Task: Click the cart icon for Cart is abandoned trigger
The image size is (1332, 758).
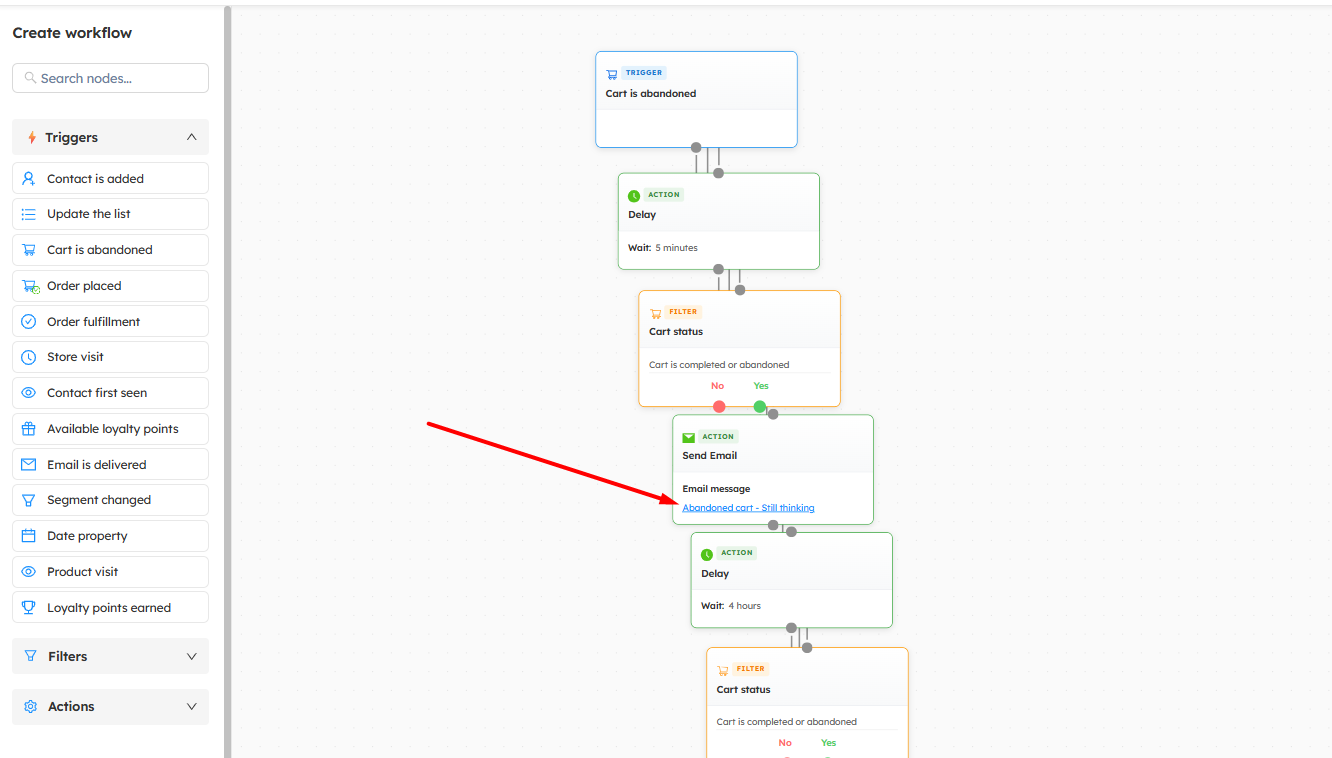Action: pos(29,250)
